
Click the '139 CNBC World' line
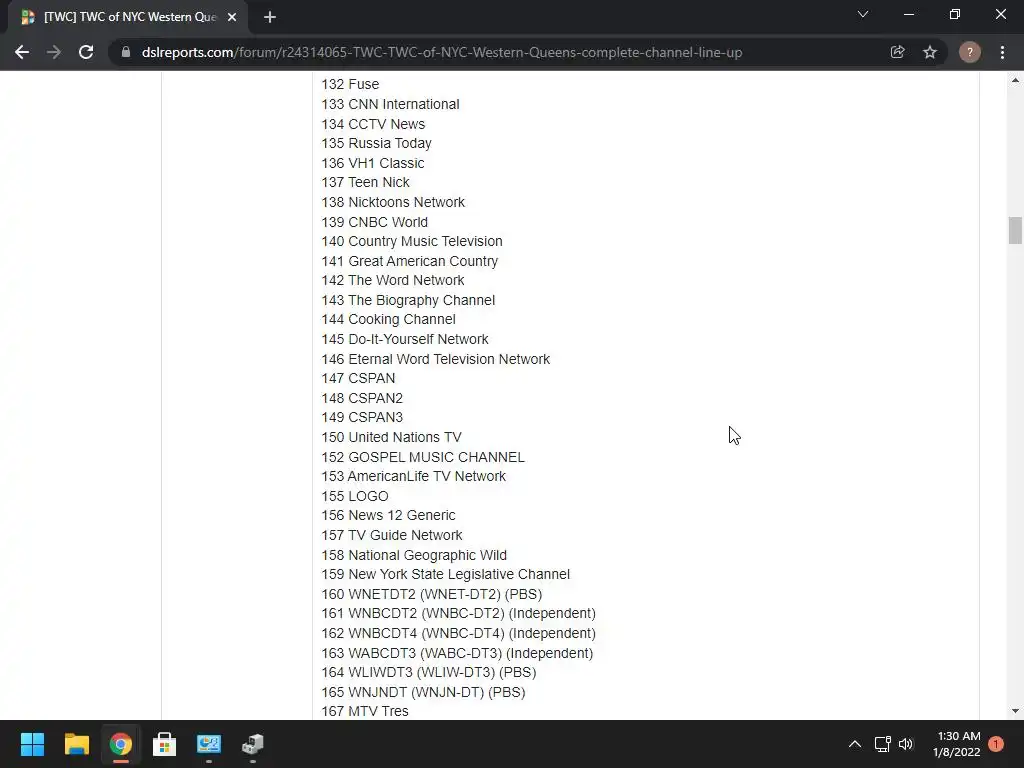click(x=375, y=221)
